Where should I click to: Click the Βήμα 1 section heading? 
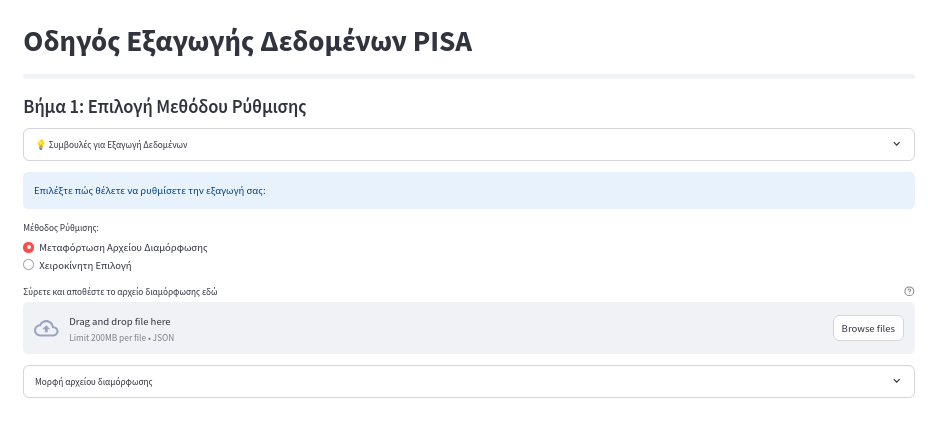[165, 107]
